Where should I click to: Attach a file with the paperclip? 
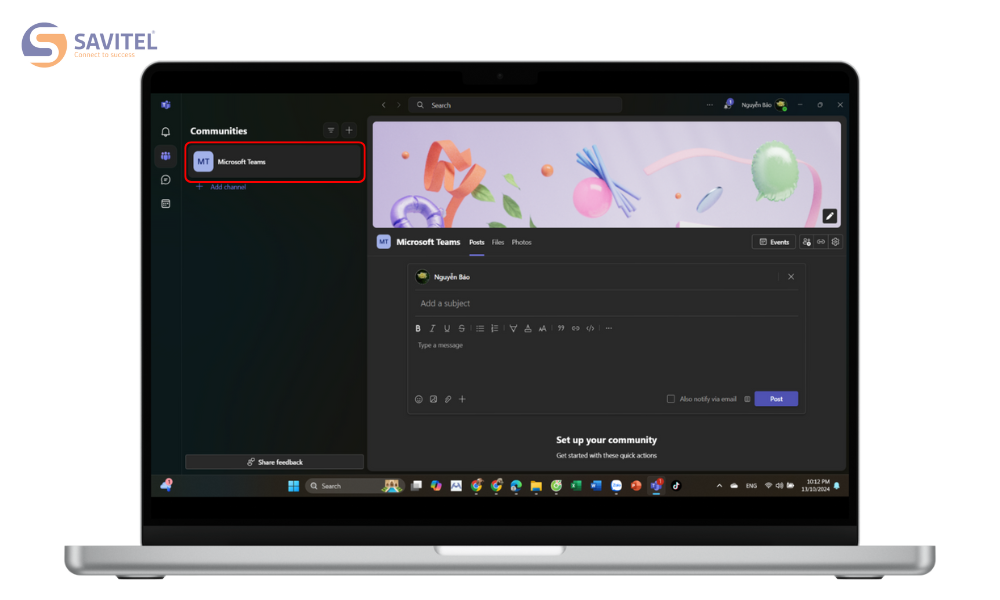(x=448, y=399)
